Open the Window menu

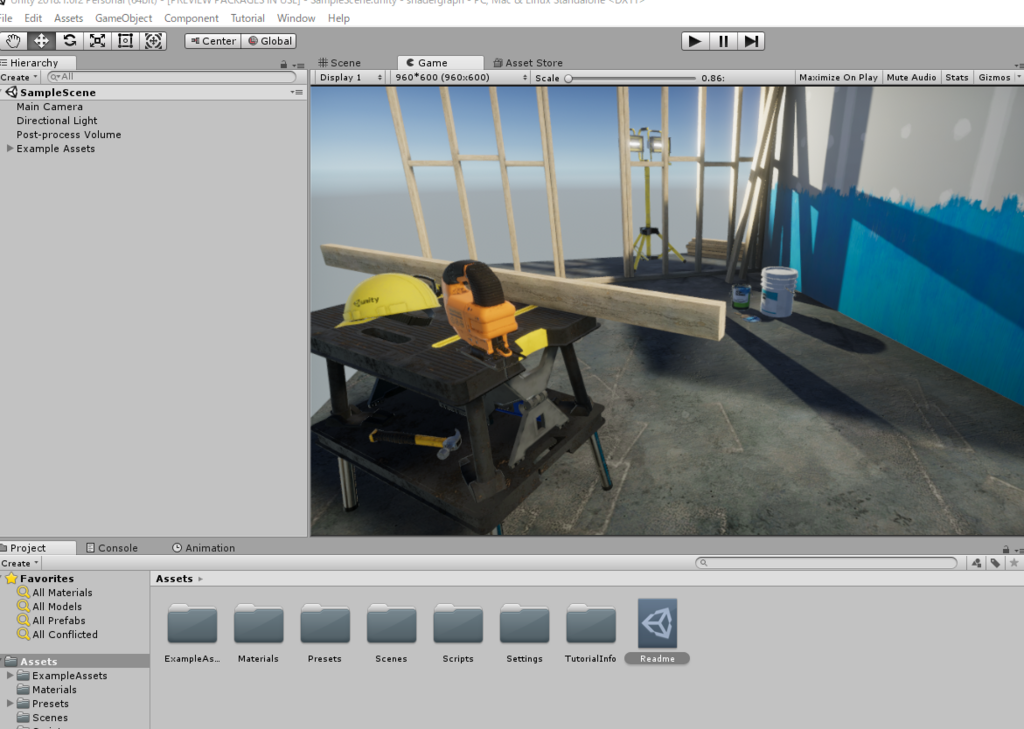pos(296,18)
